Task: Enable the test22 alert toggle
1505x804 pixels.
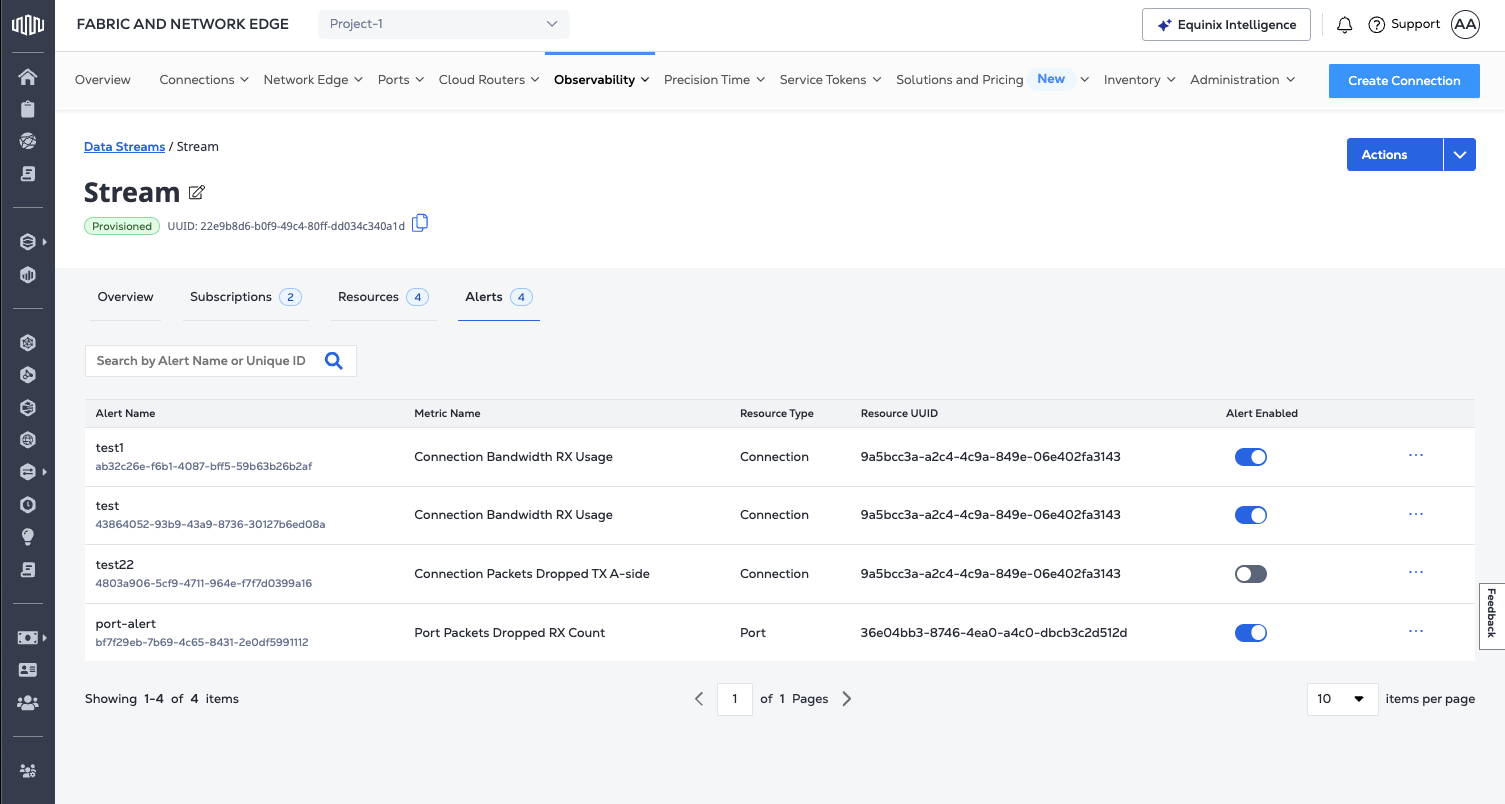Action: (x=1250, y=574)
